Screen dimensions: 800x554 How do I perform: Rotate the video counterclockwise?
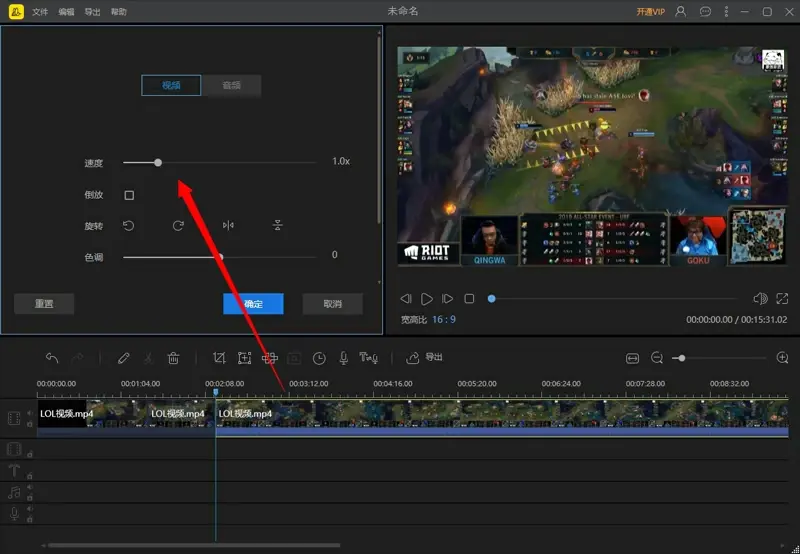click(129, 225)
